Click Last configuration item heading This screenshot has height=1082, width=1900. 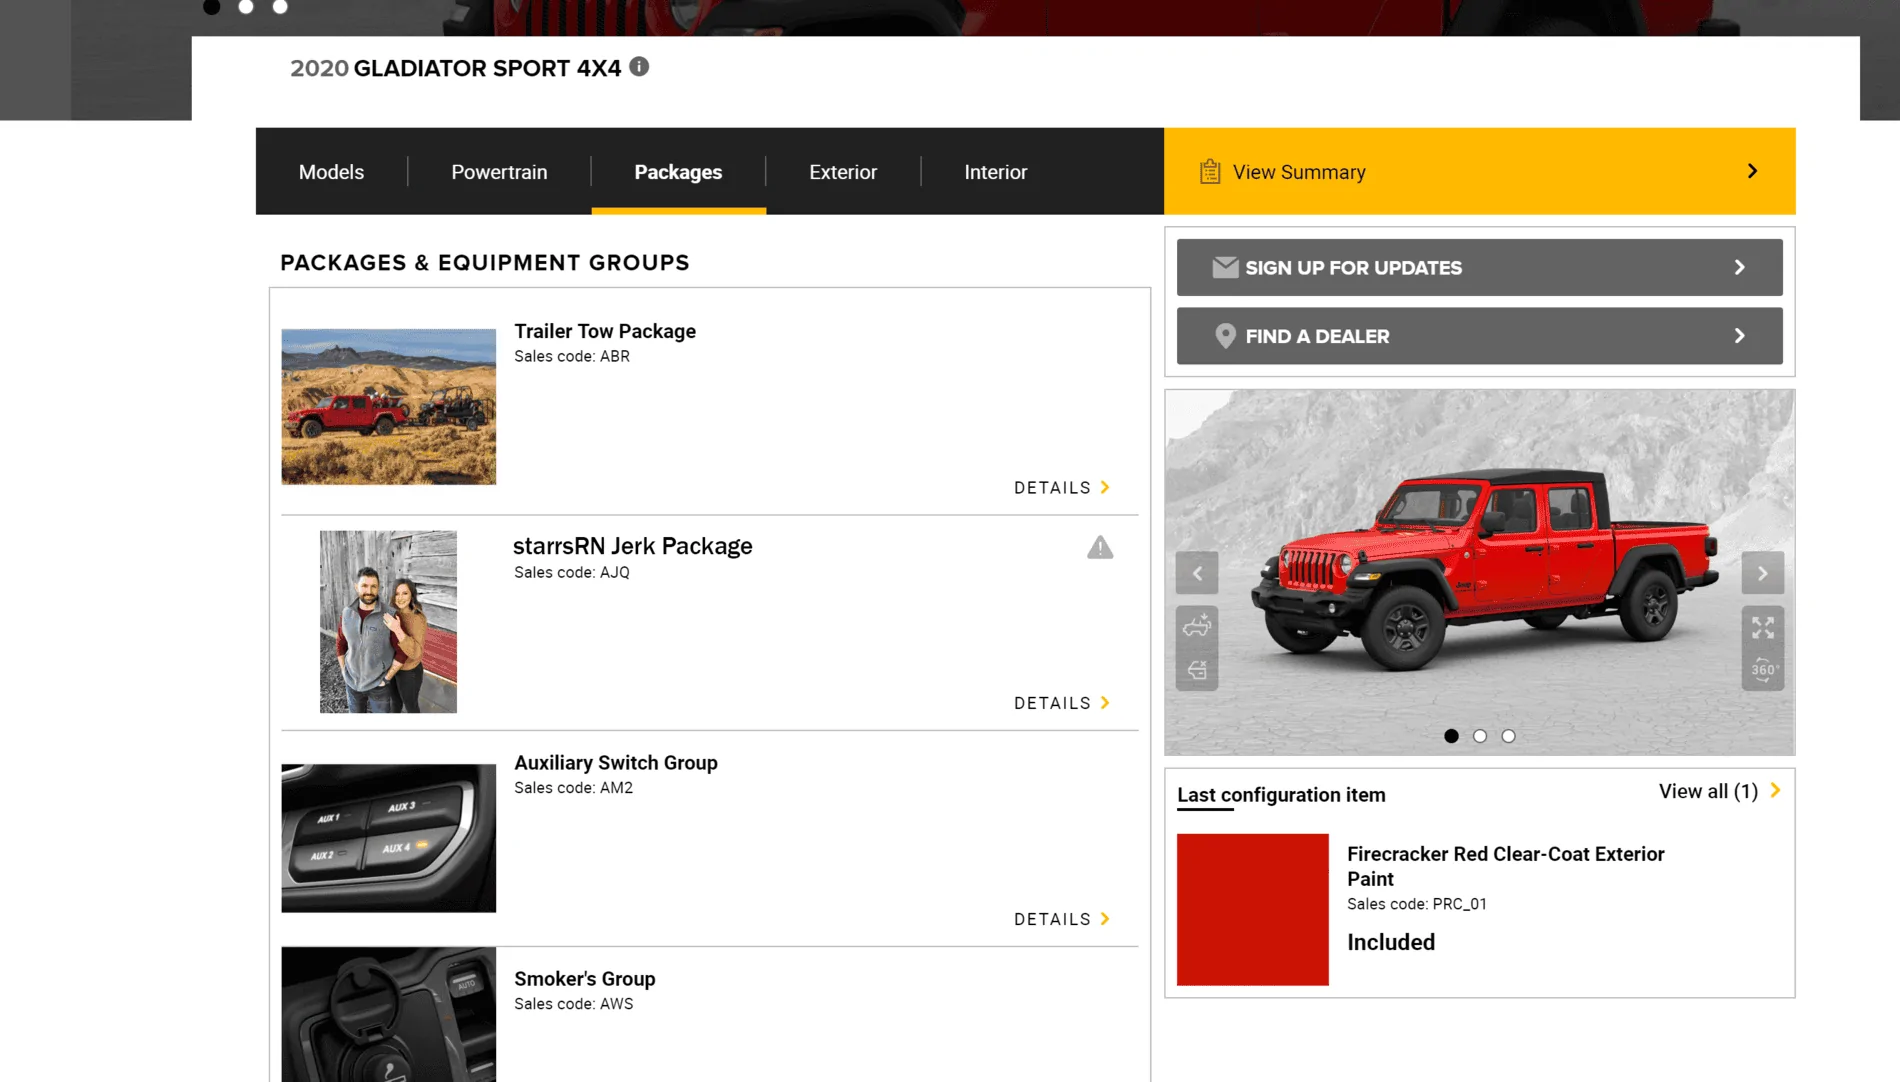tap(1281, 795)
